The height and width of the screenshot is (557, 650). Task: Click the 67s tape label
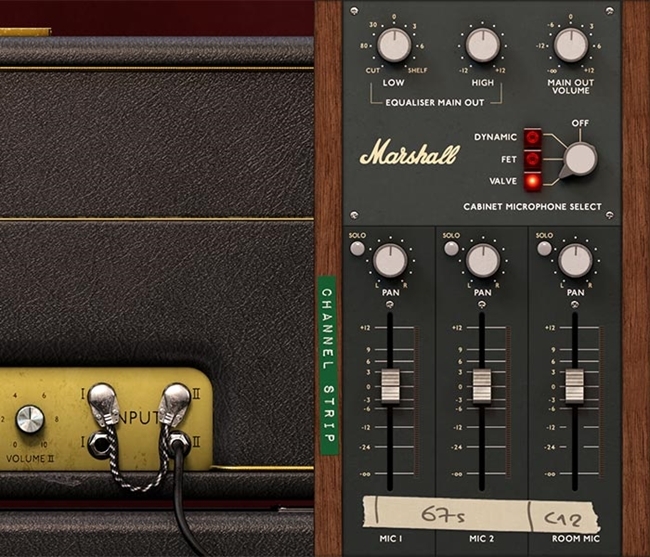444,514
